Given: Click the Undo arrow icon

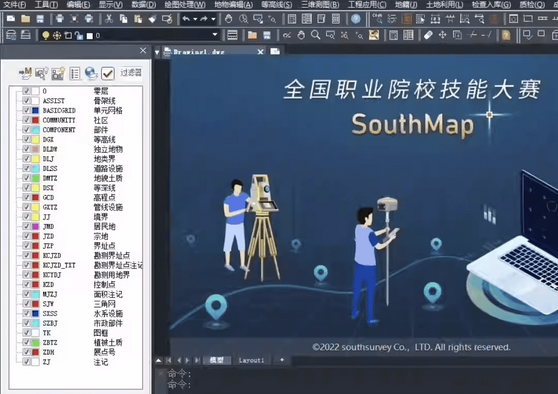Looking at the screenshot, I should [x=186, y=19].
